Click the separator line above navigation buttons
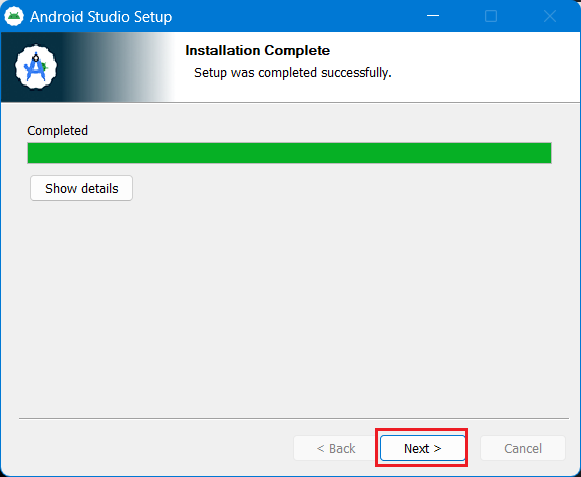 coord(294,418)
